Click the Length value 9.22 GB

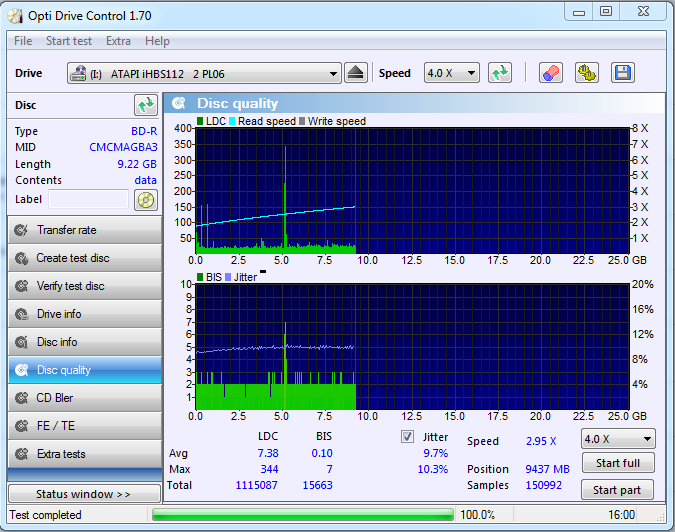pyautogui.click(x=137, y=164)
